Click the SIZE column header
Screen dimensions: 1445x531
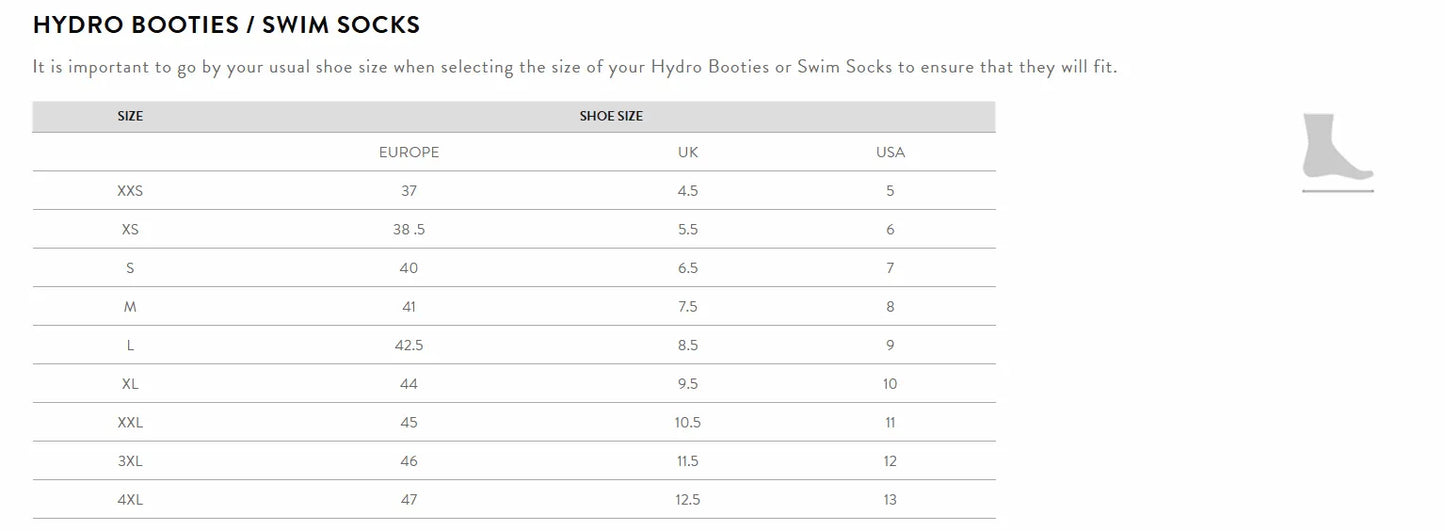130,116
